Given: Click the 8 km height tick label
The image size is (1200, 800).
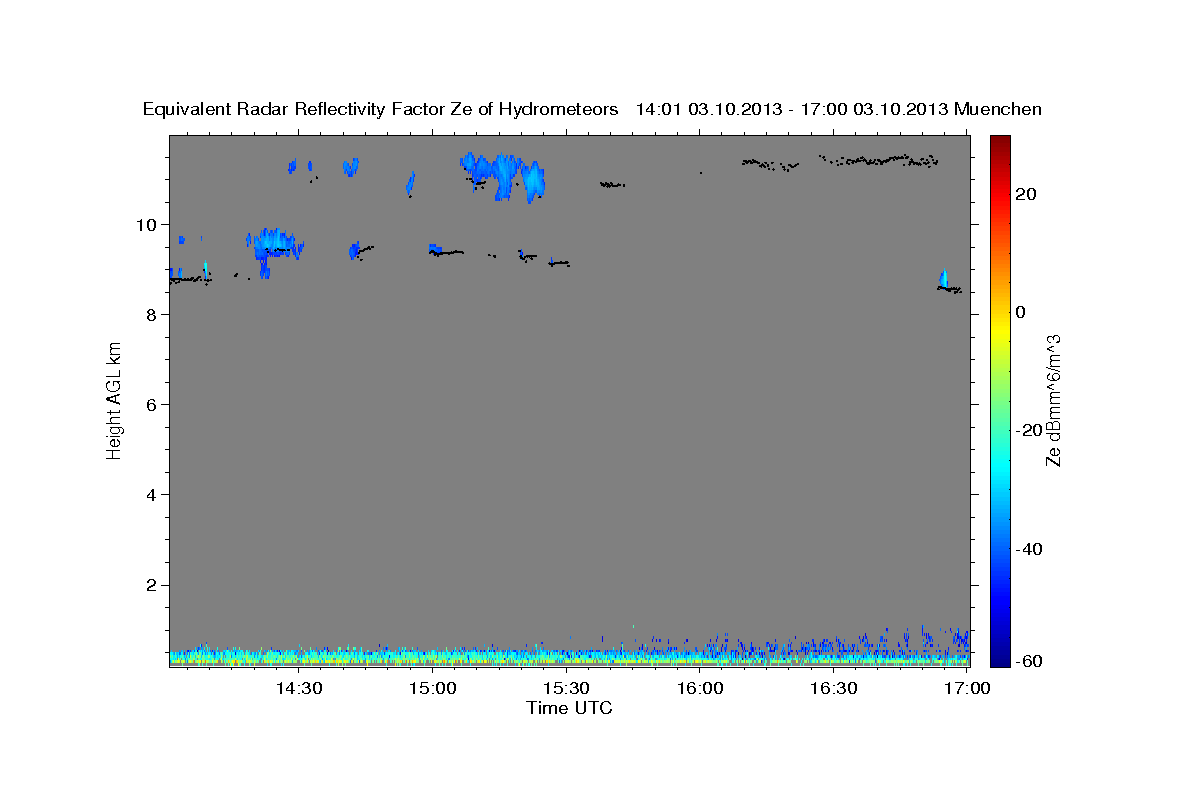Looking at the screenshot, I should [154, 314].
